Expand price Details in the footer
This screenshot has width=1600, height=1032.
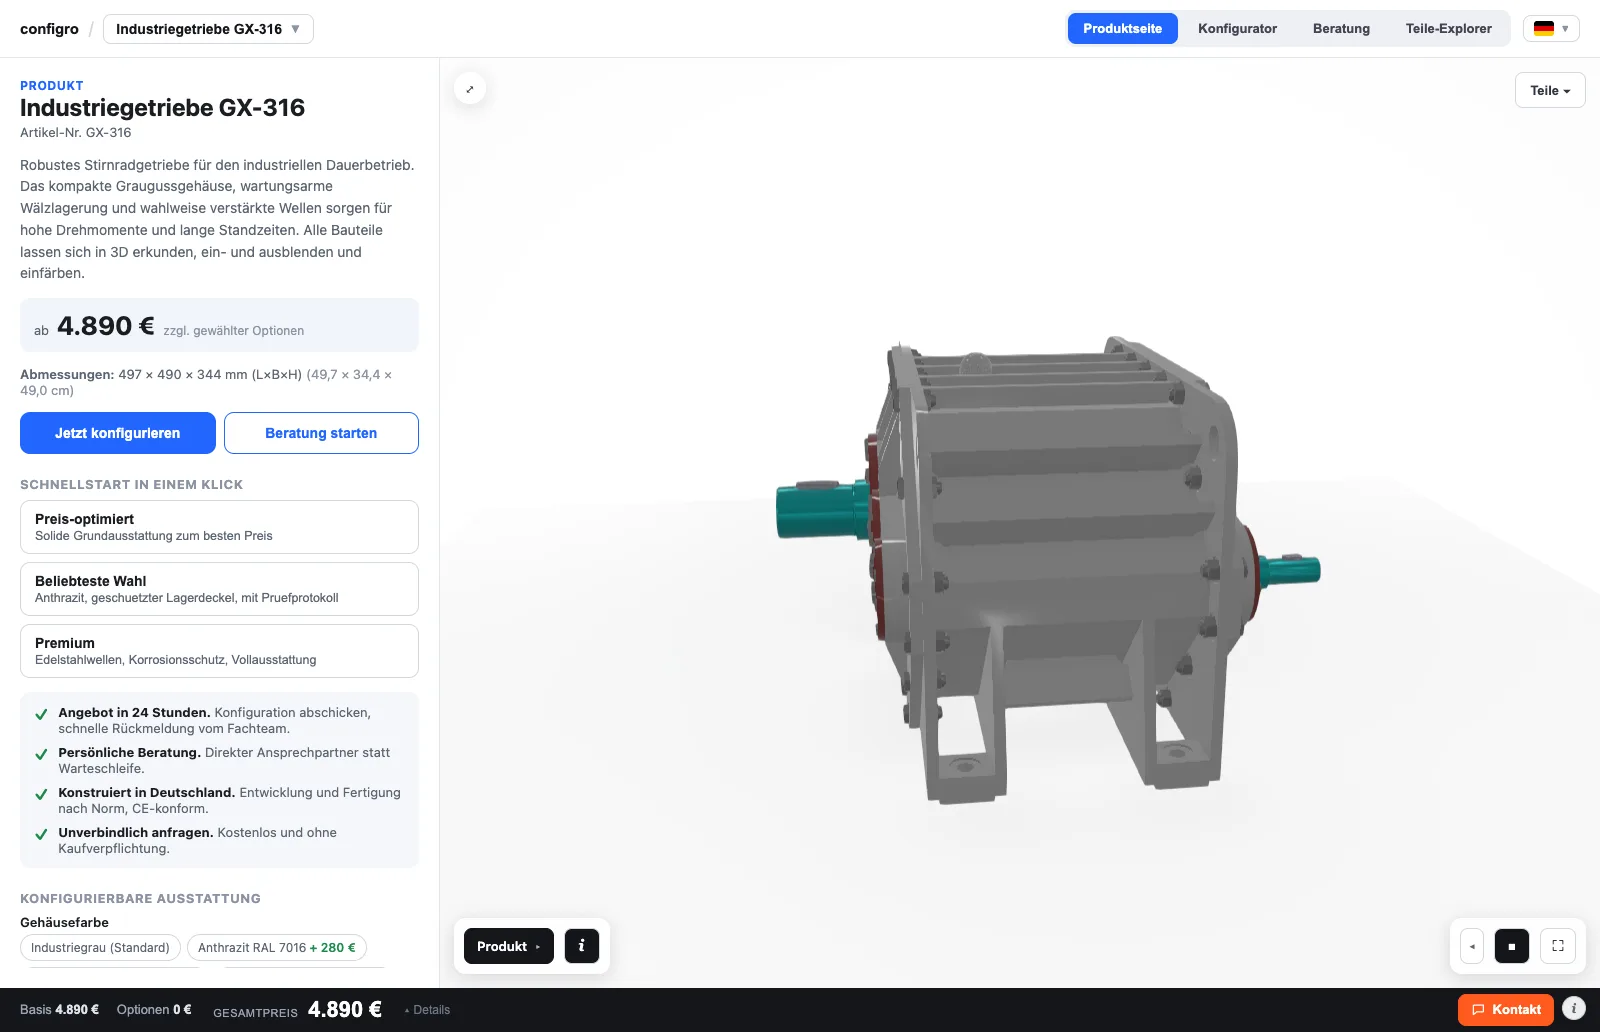427,1010
